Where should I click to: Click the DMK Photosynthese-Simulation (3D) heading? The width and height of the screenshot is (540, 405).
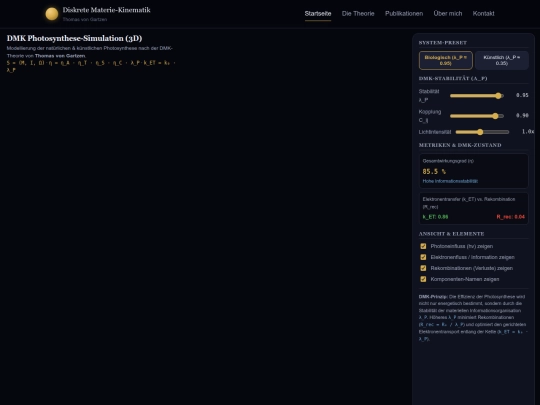(x=74, y=38)
